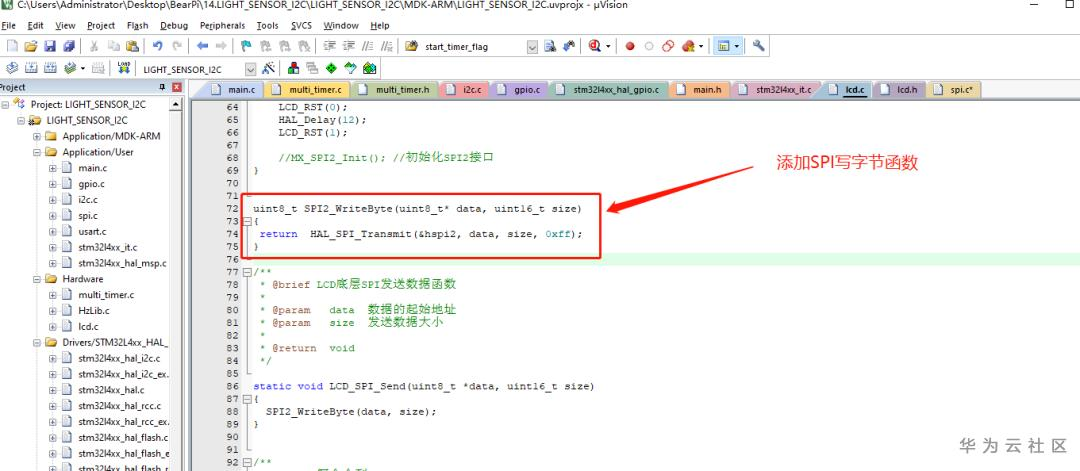Screen dimensions: 1080x471
Task: Navigate backwards with the blue left arrow
Action: click(x=202, y=46)
